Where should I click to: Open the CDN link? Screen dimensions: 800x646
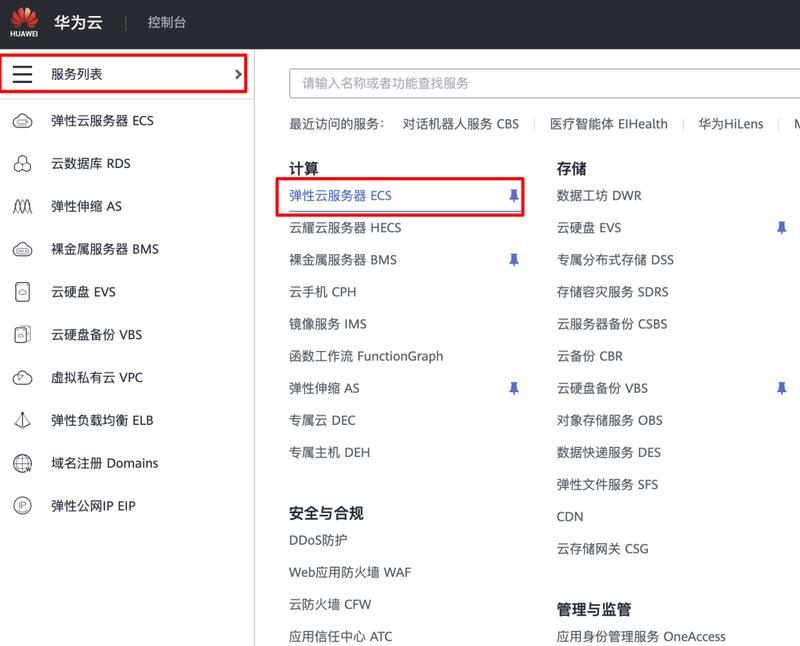pyautogui.click(x=570, y=517)
